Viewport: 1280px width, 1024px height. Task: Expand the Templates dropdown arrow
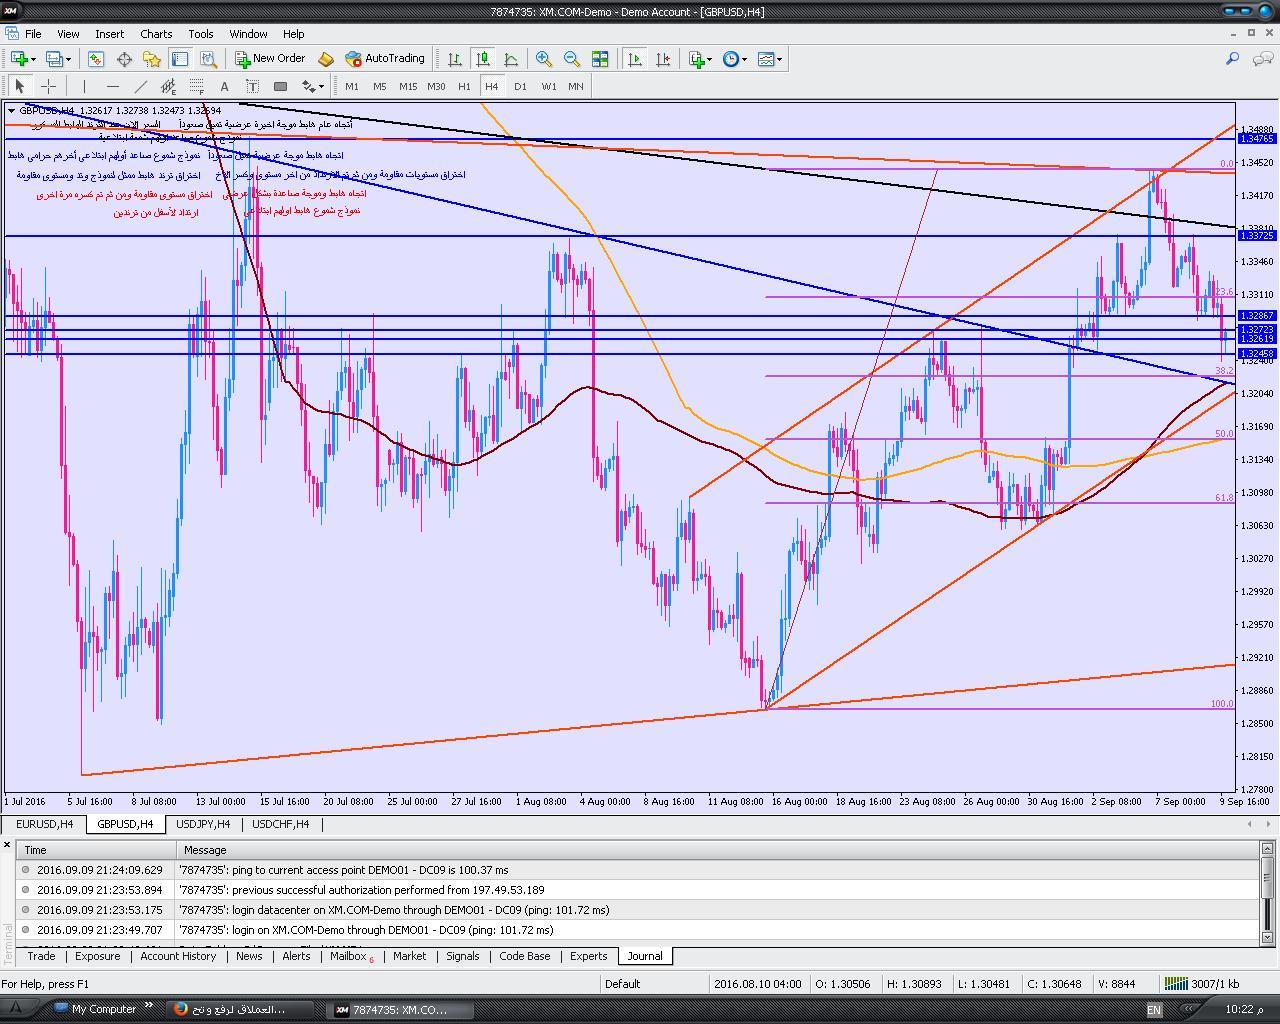(x=779, y=59)
